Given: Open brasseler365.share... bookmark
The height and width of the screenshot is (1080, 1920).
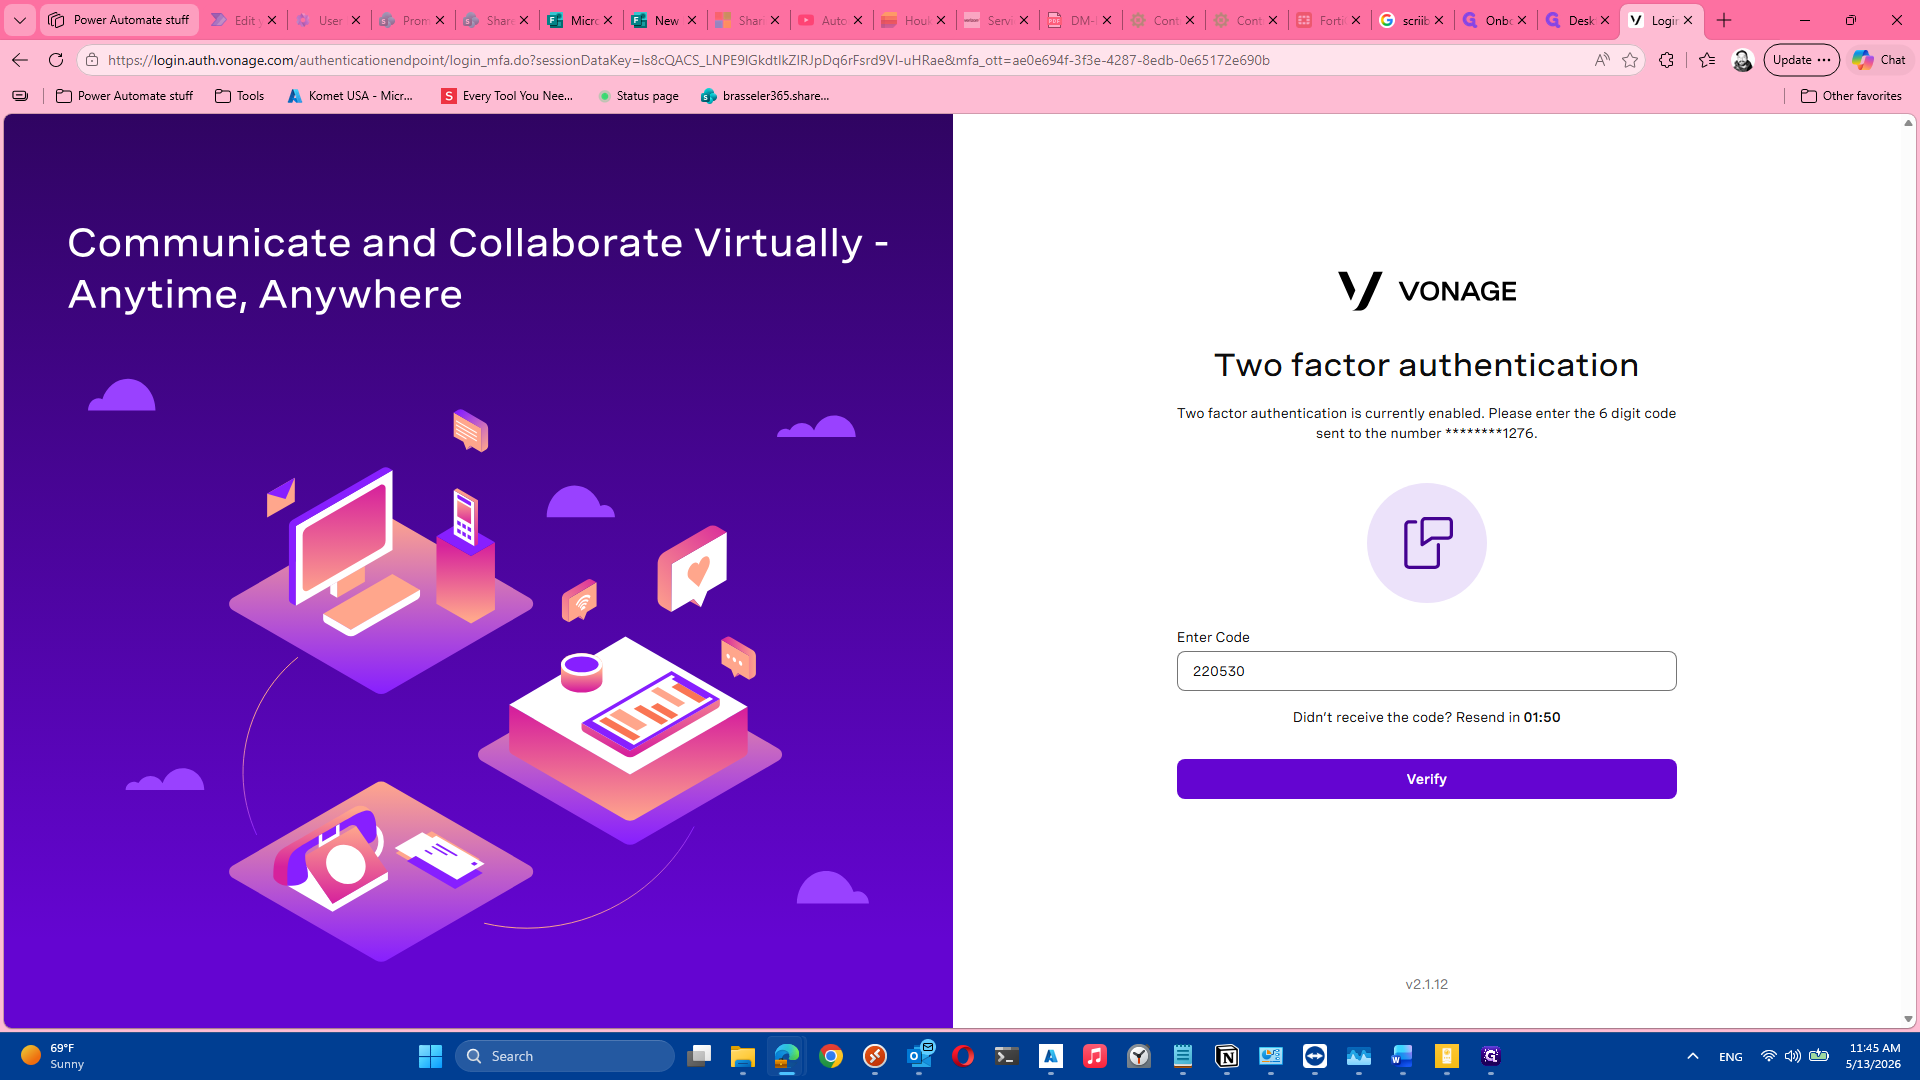Looking at the screenshot, I should [x=766, y=96].
